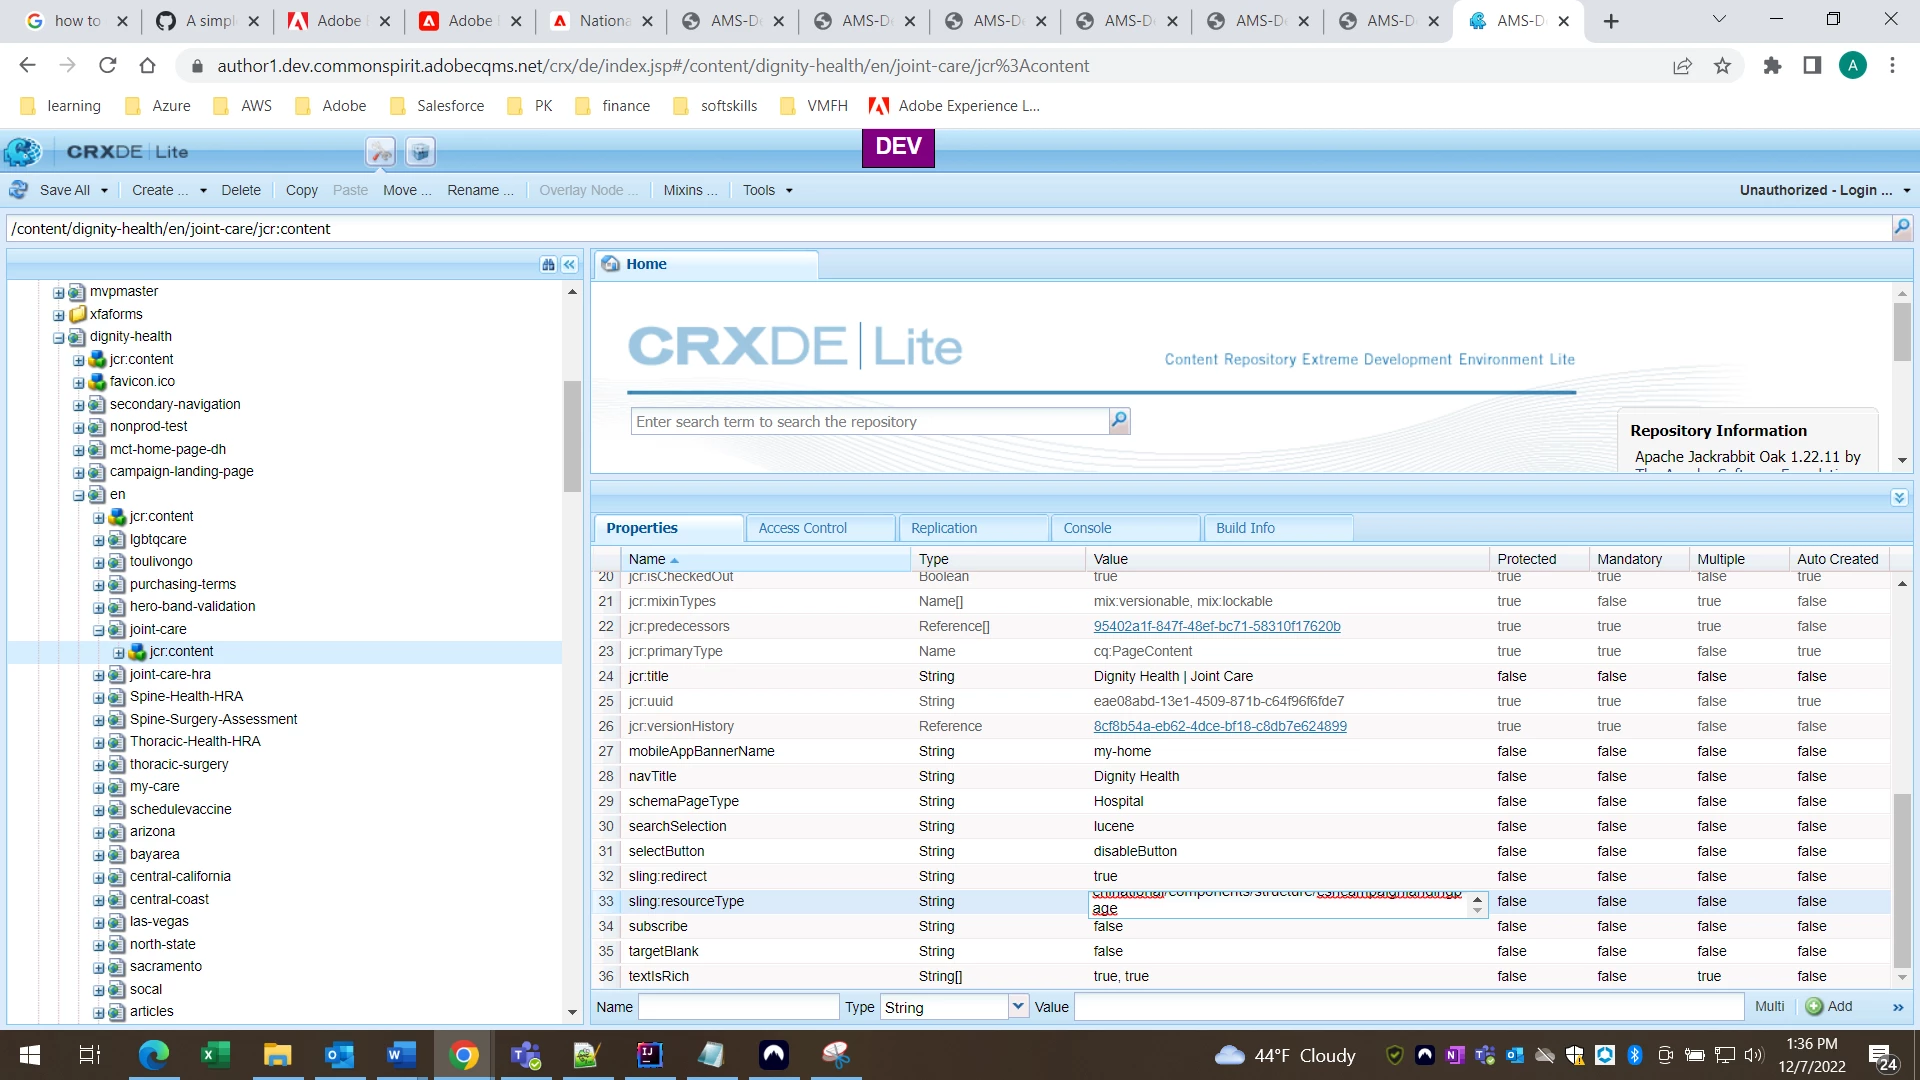Click the binoculars search icon in tree panel
This screenshot has height=1080, width=1920.
(x=548, y=265)
